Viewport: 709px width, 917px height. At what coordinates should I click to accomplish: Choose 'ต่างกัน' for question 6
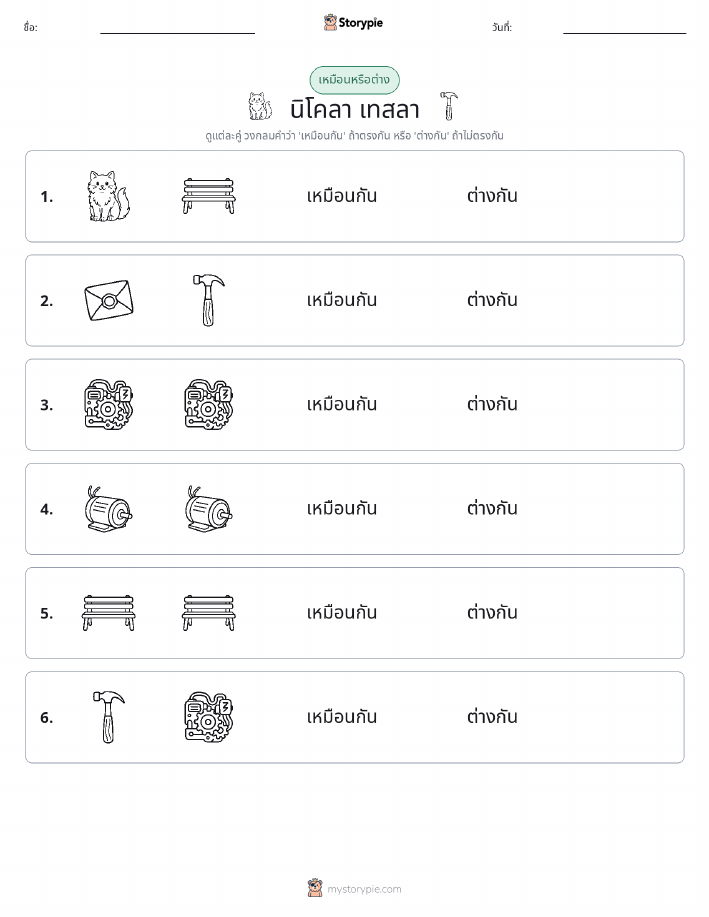tap(492, 716)
